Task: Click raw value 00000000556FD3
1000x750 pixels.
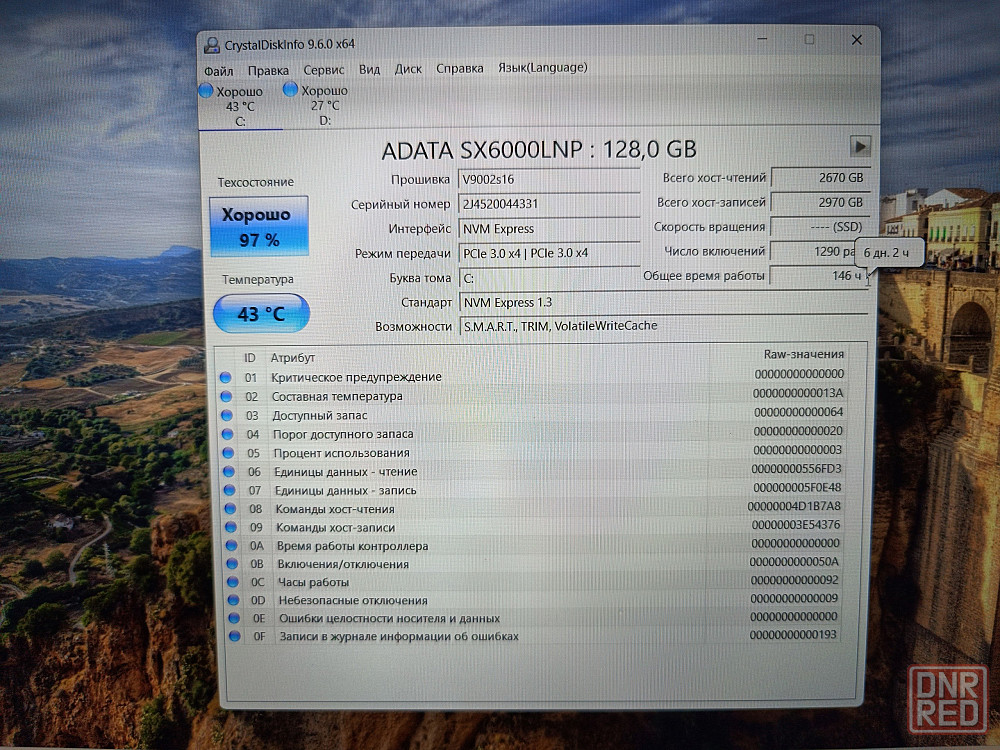Action: click(796, 469)
